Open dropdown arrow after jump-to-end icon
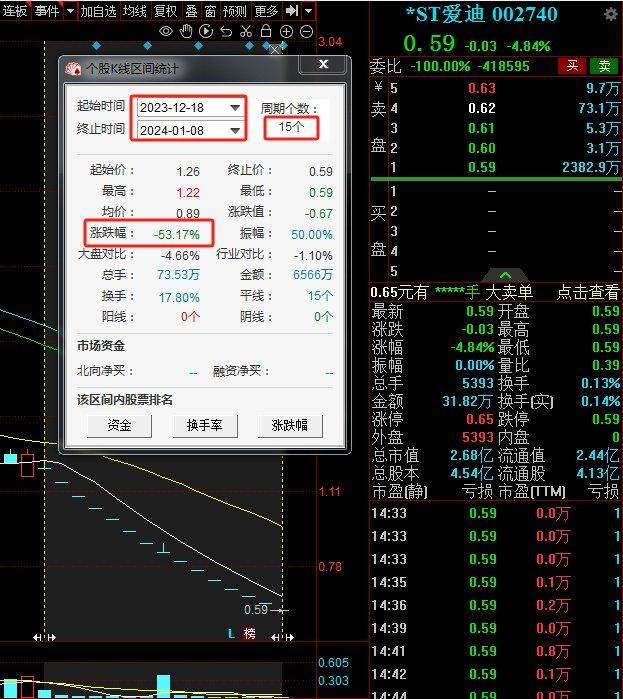 pyautogui.click(x=308, y=10)
